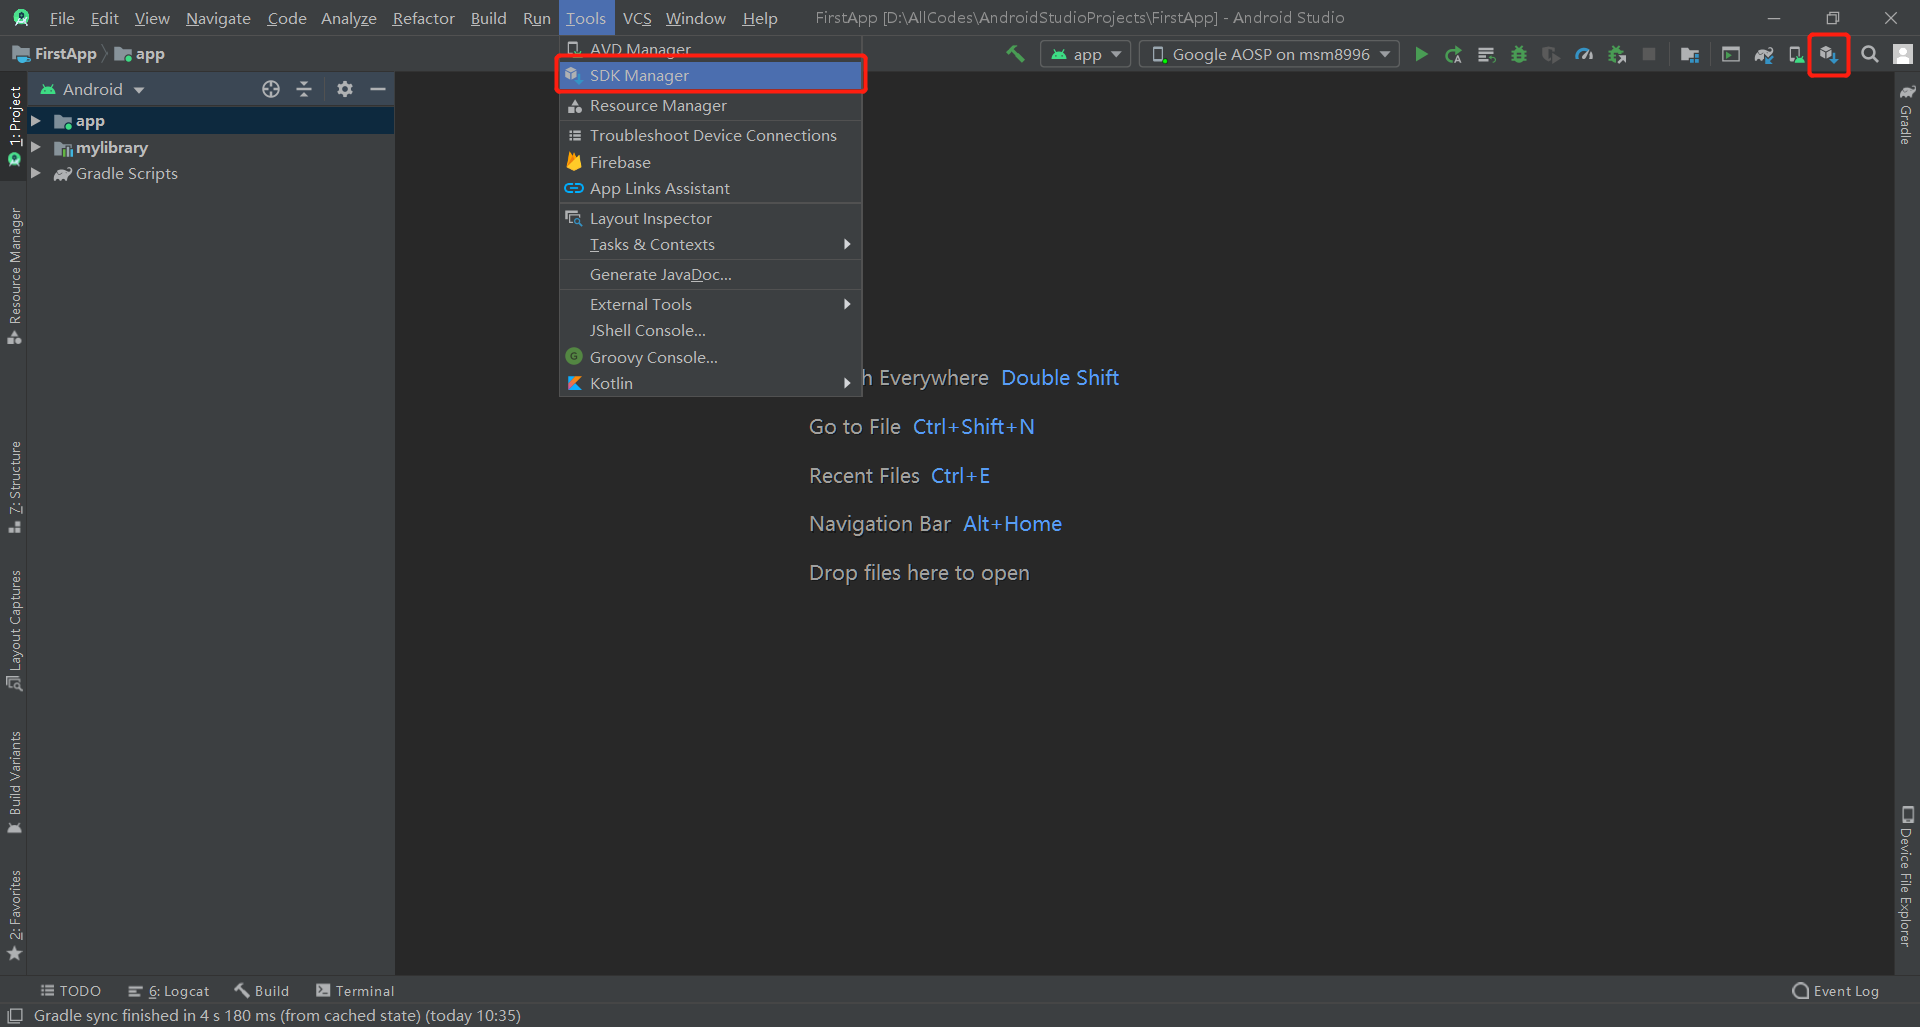Run the app with green play button
The height and width of the screenshot is (1027, 1920).
[1421, 54]
